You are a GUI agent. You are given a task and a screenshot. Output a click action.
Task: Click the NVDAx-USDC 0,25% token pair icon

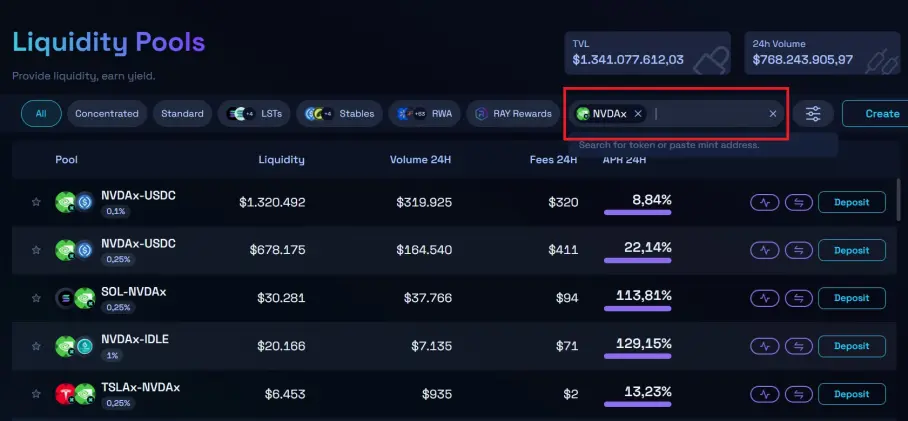pyautogui.click(x=75, y=250)
